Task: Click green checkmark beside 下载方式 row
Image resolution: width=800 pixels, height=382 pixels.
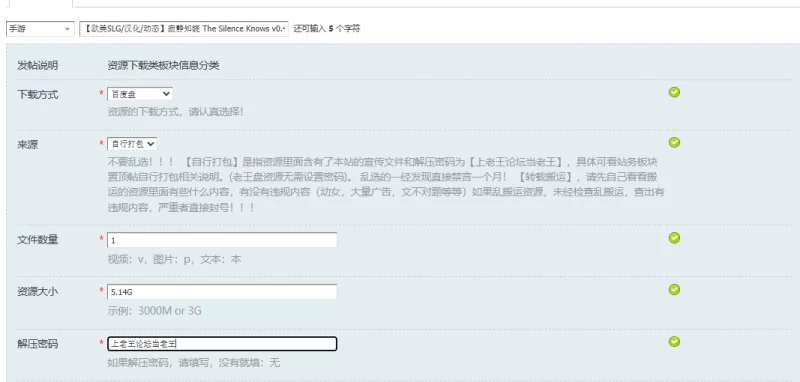Action: [x=674, y=92]
